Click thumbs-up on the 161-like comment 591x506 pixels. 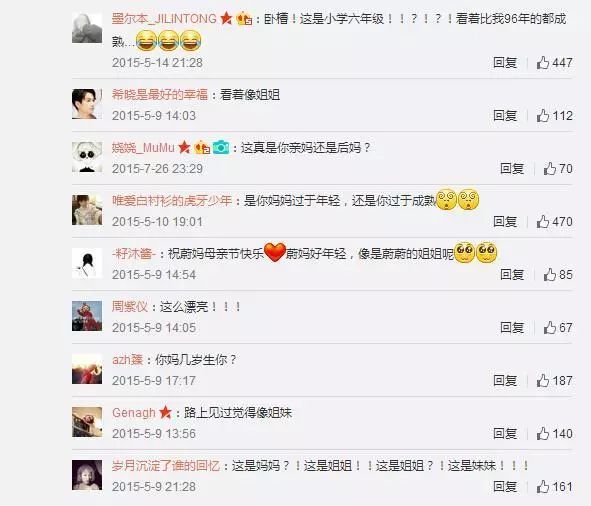coord(543,486)
